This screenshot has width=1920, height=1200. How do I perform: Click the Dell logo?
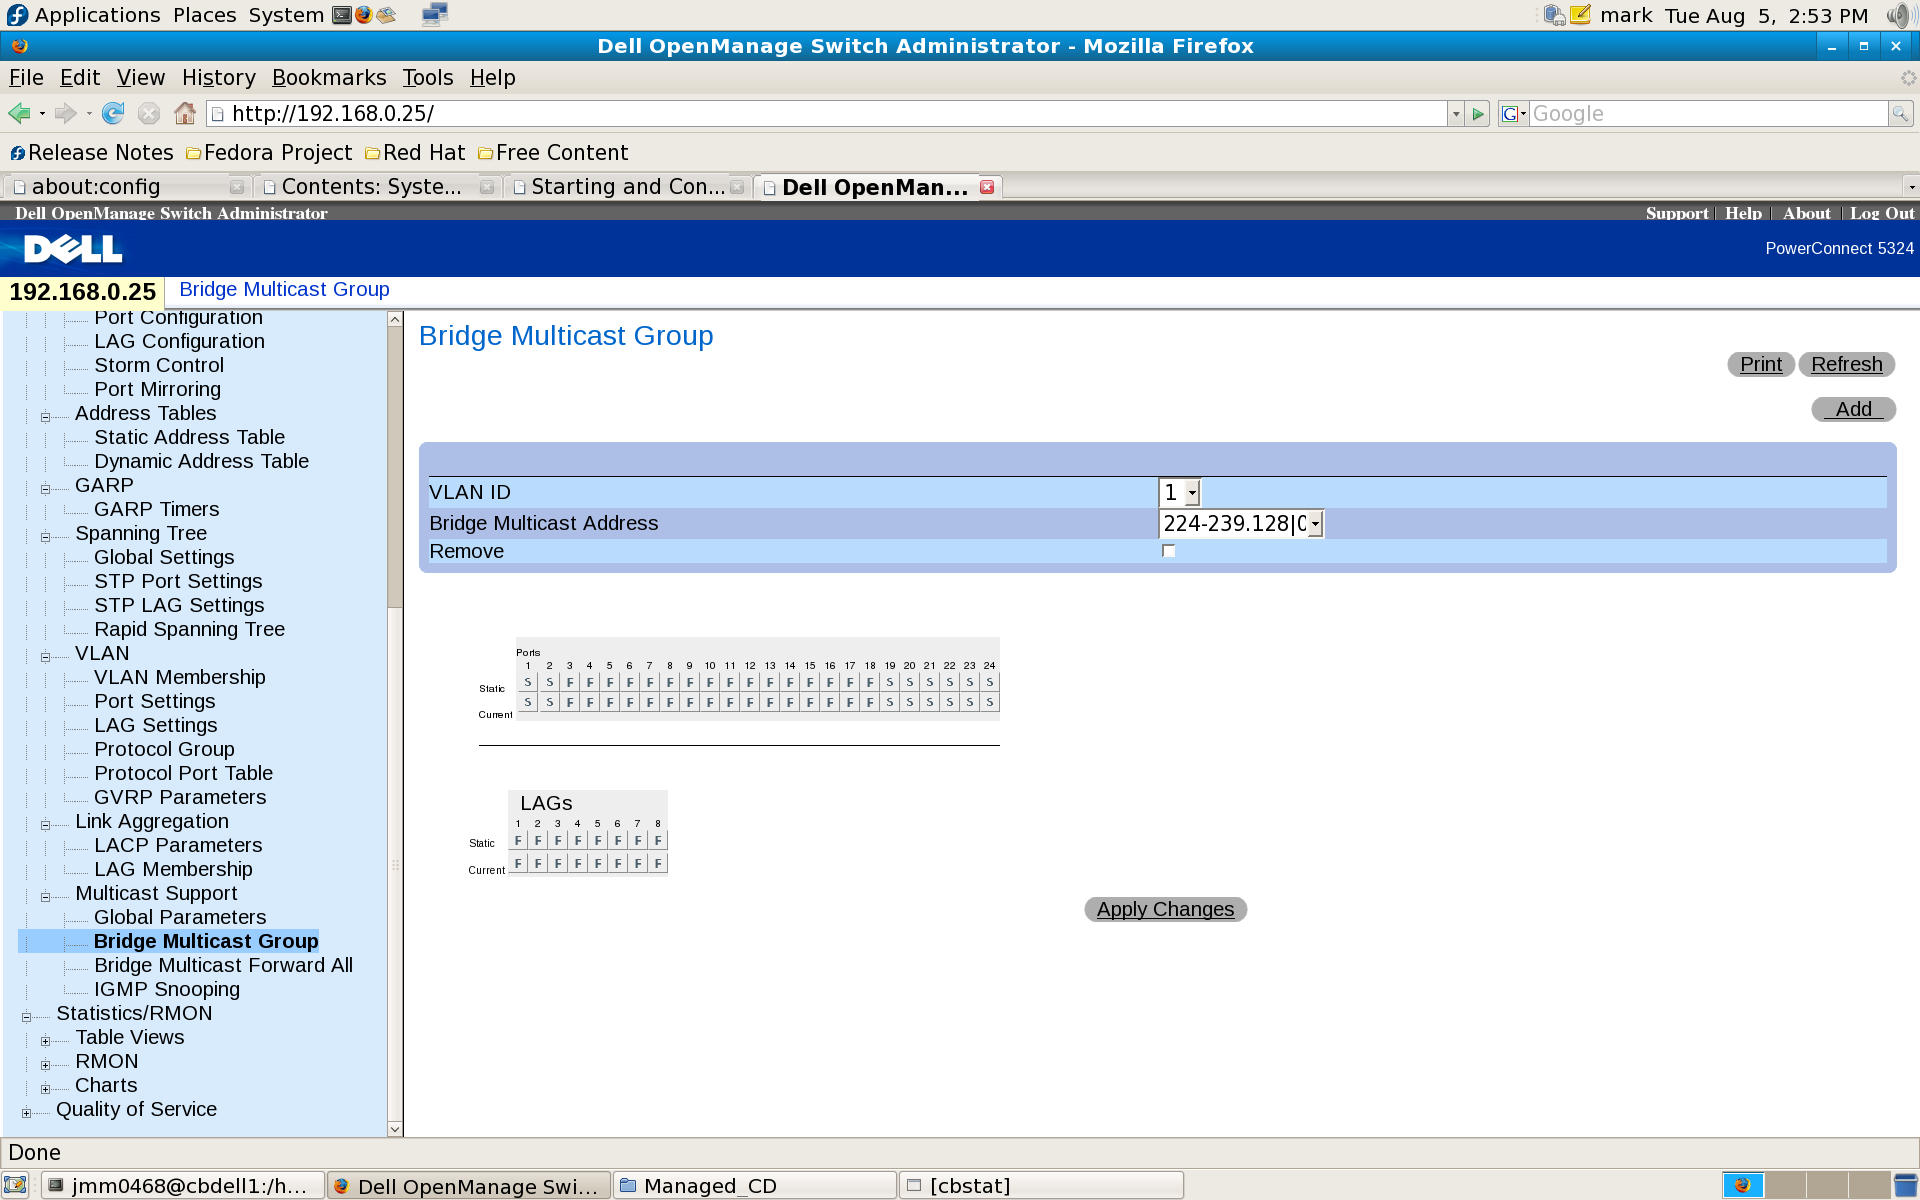click(72, 248)
